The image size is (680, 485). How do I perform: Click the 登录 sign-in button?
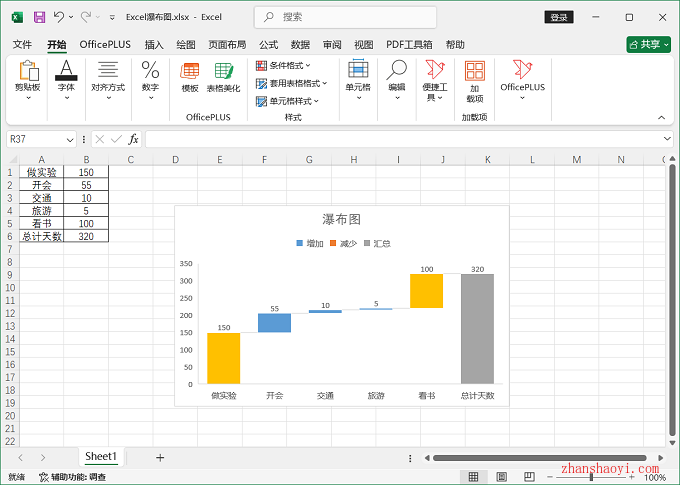tap(559, 17)
